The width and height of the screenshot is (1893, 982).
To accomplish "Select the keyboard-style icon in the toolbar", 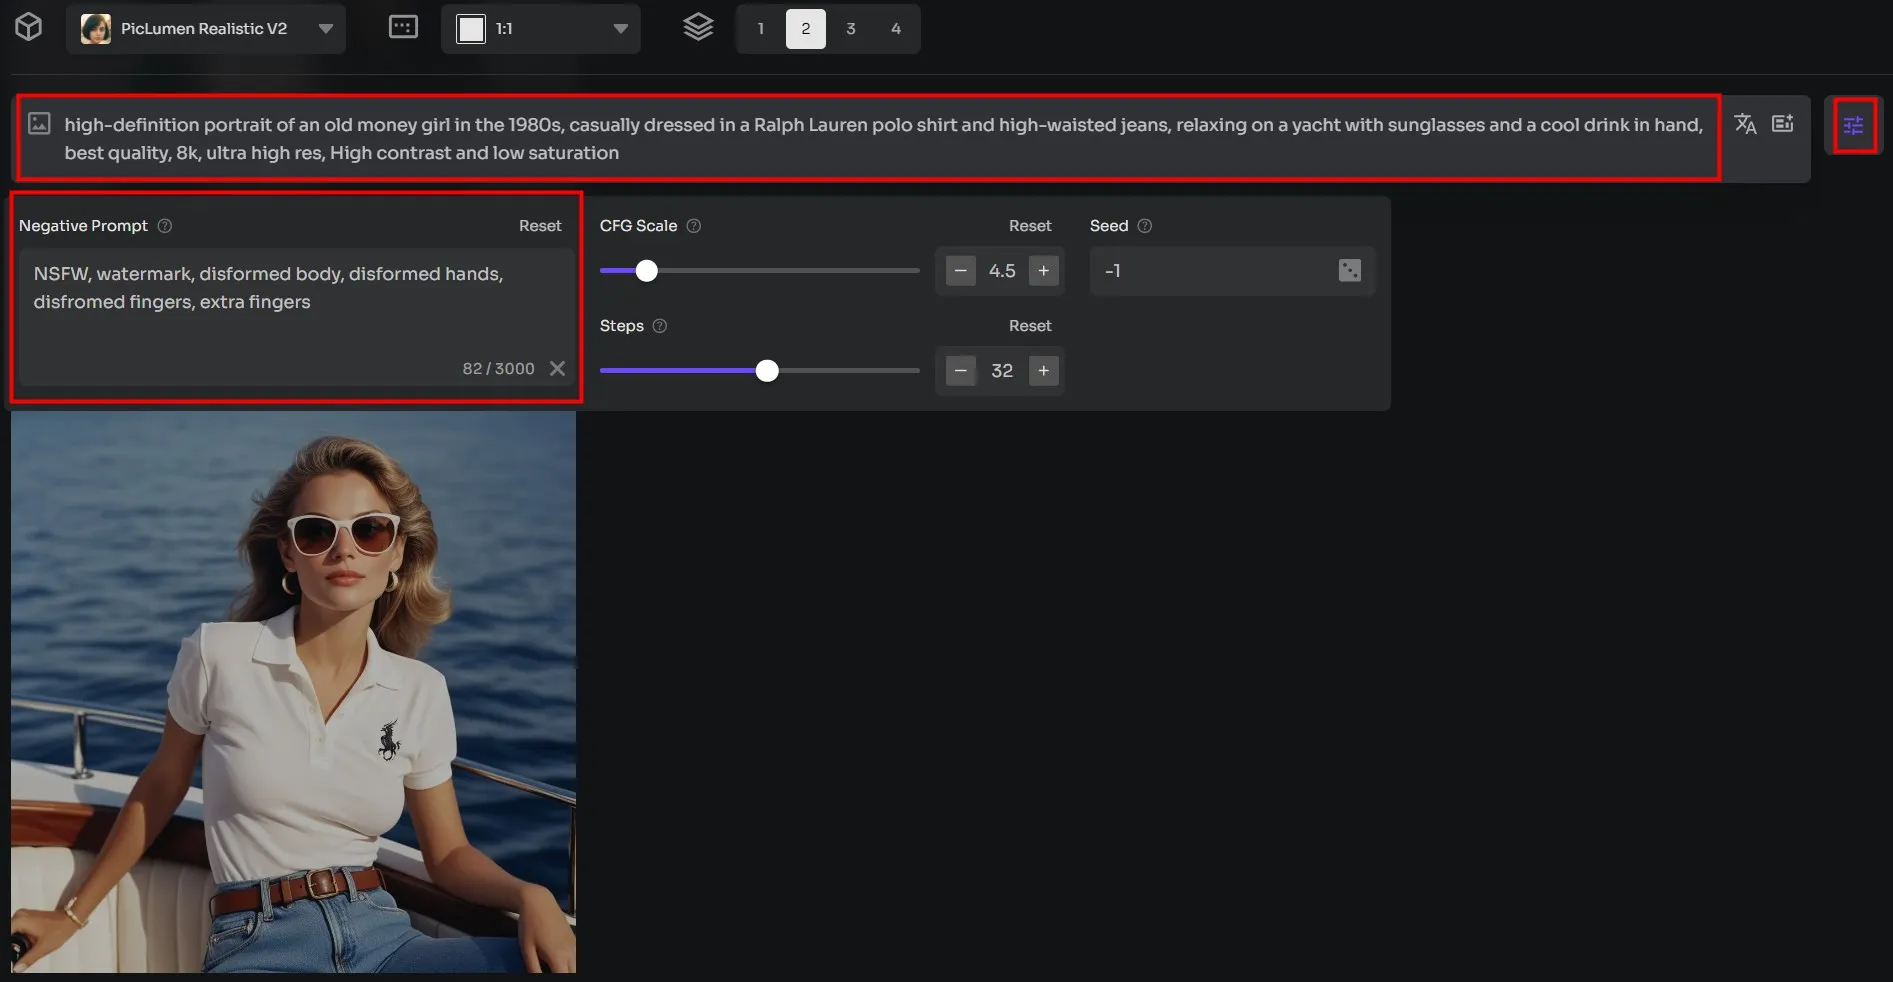I will [403, 27].
